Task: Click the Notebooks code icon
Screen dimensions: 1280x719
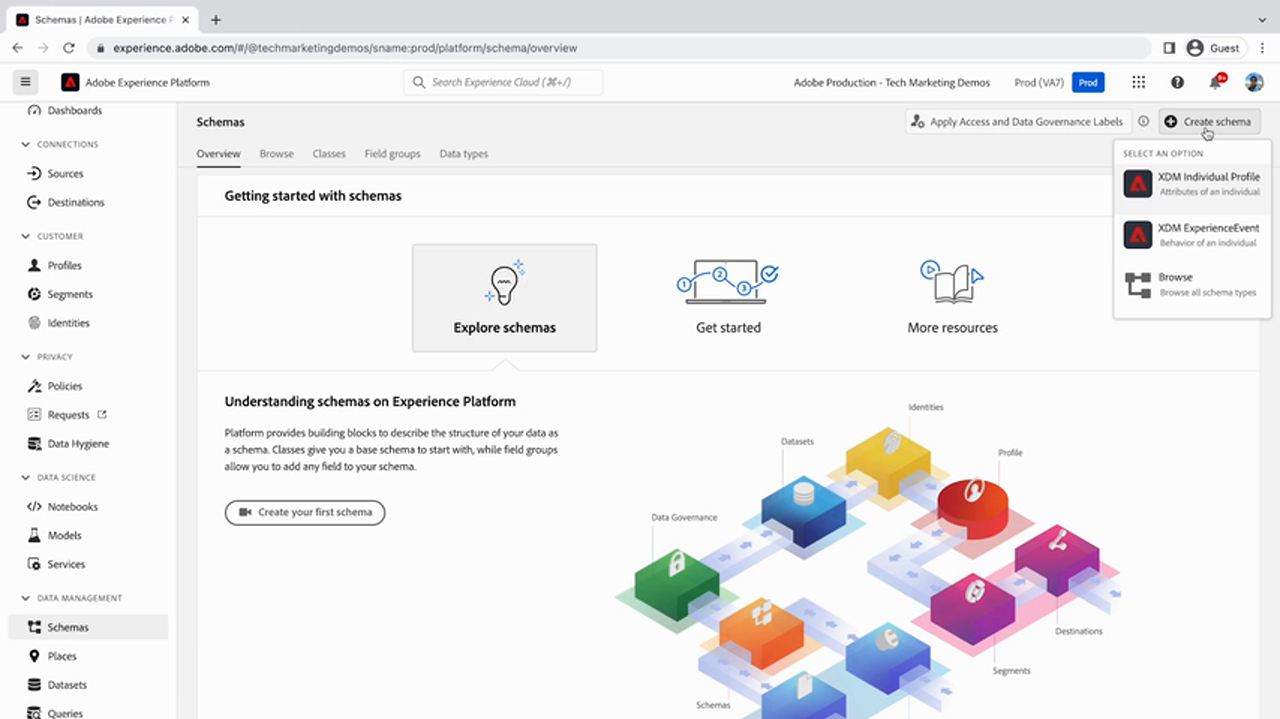Action: coord(34,507)
